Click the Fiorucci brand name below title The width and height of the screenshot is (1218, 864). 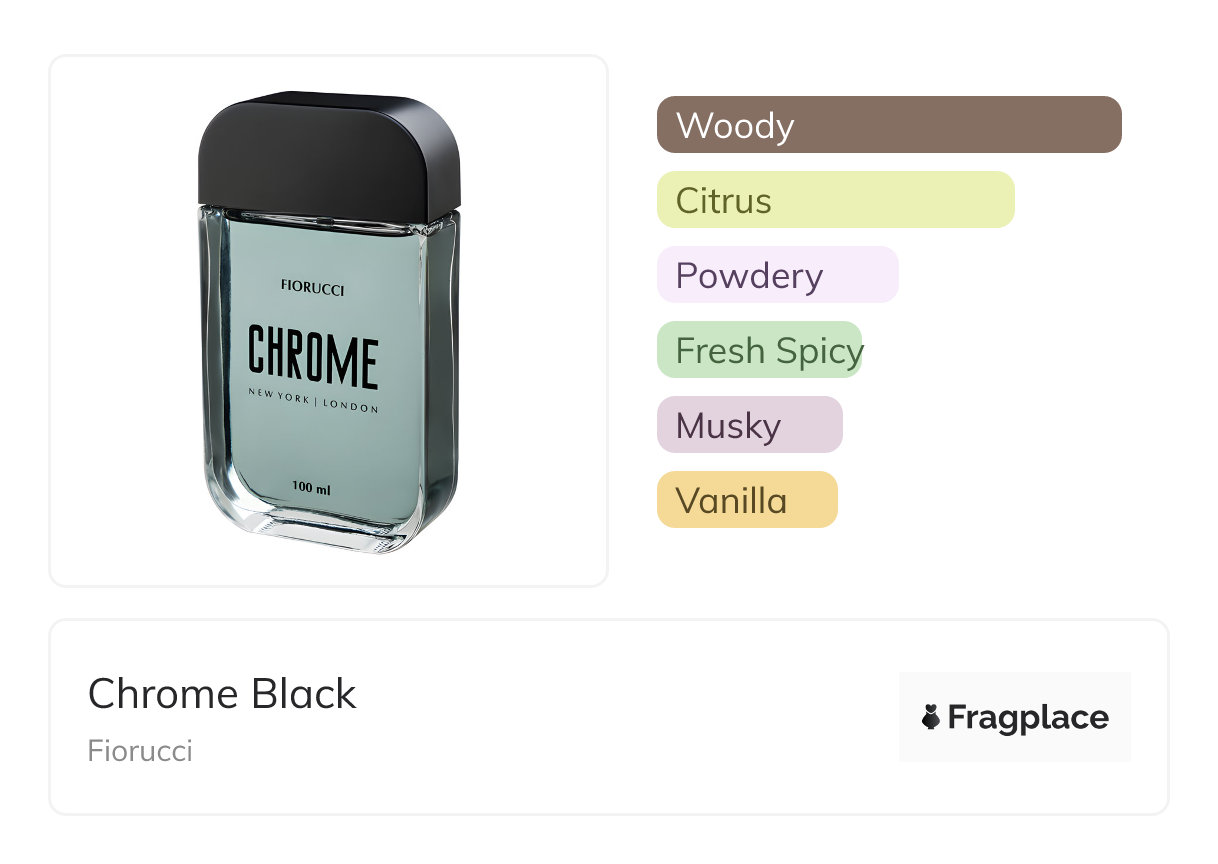tap(140, 750)
